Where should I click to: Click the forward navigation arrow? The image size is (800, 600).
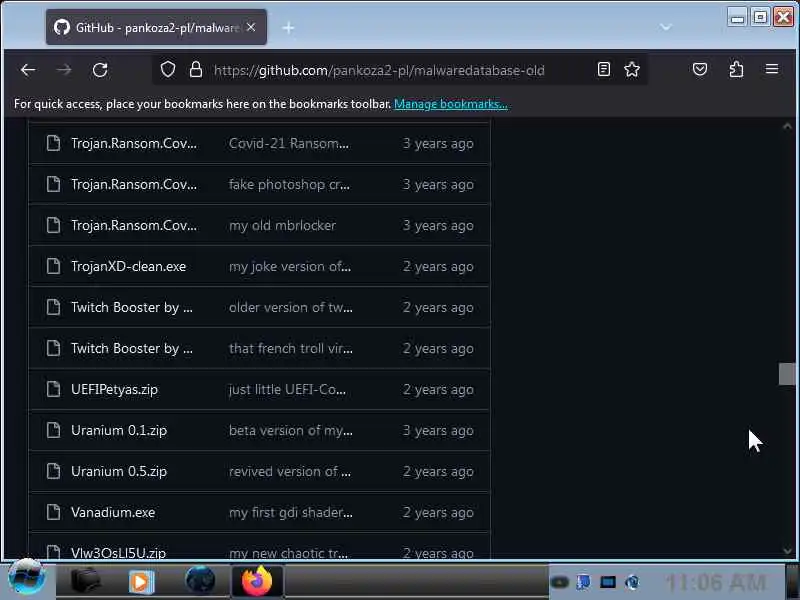click(64, 69)
